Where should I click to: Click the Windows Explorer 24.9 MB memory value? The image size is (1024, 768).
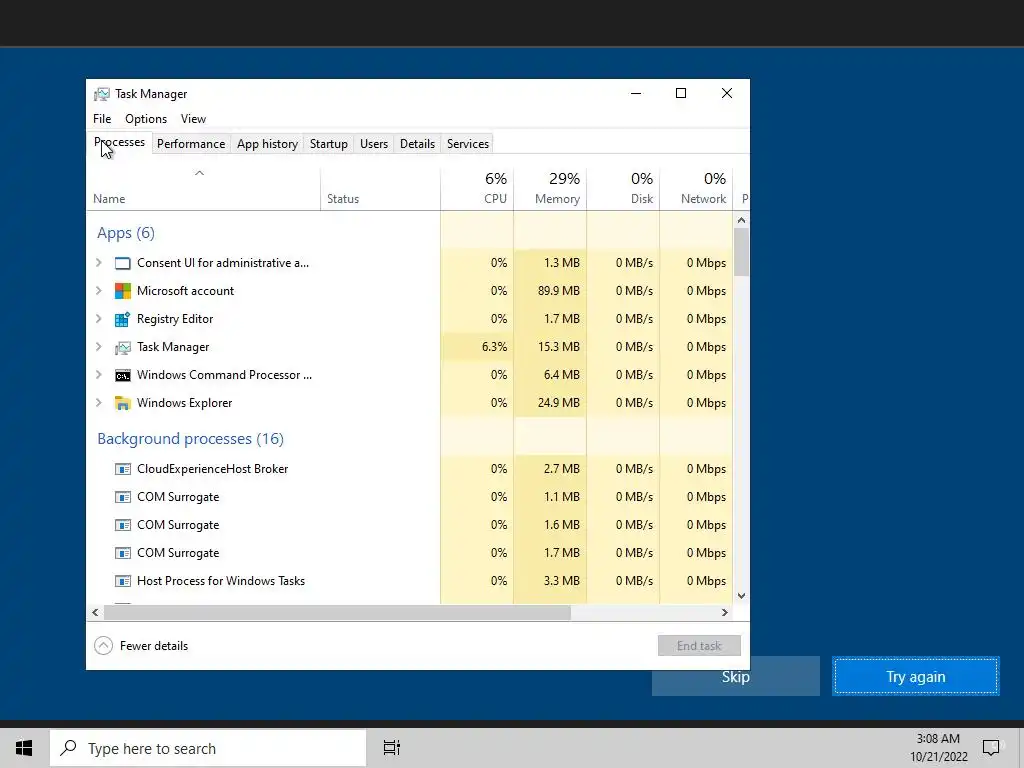[x=558, y=403]
